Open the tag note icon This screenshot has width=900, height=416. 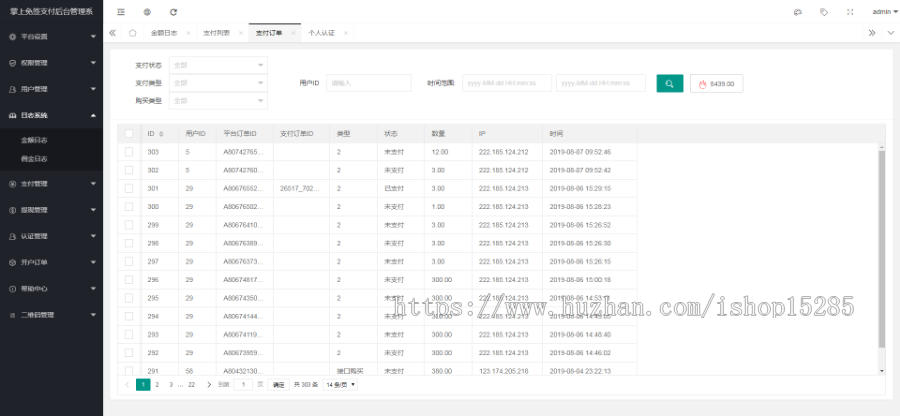coord(824,11)
